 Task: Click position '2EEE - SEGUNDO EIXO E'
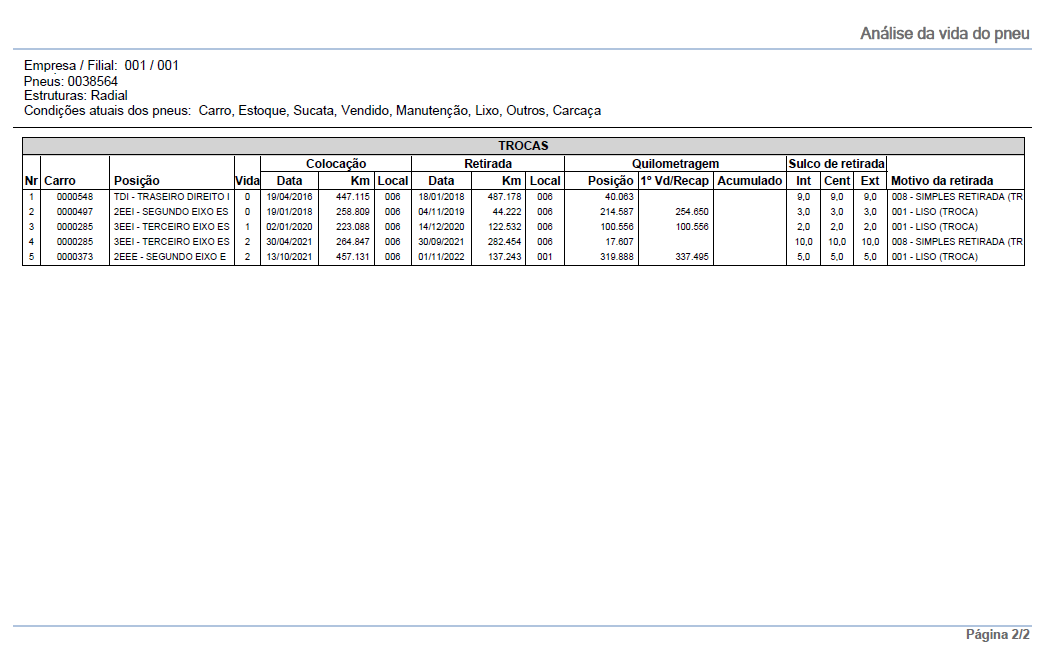(x=170, y=257)
